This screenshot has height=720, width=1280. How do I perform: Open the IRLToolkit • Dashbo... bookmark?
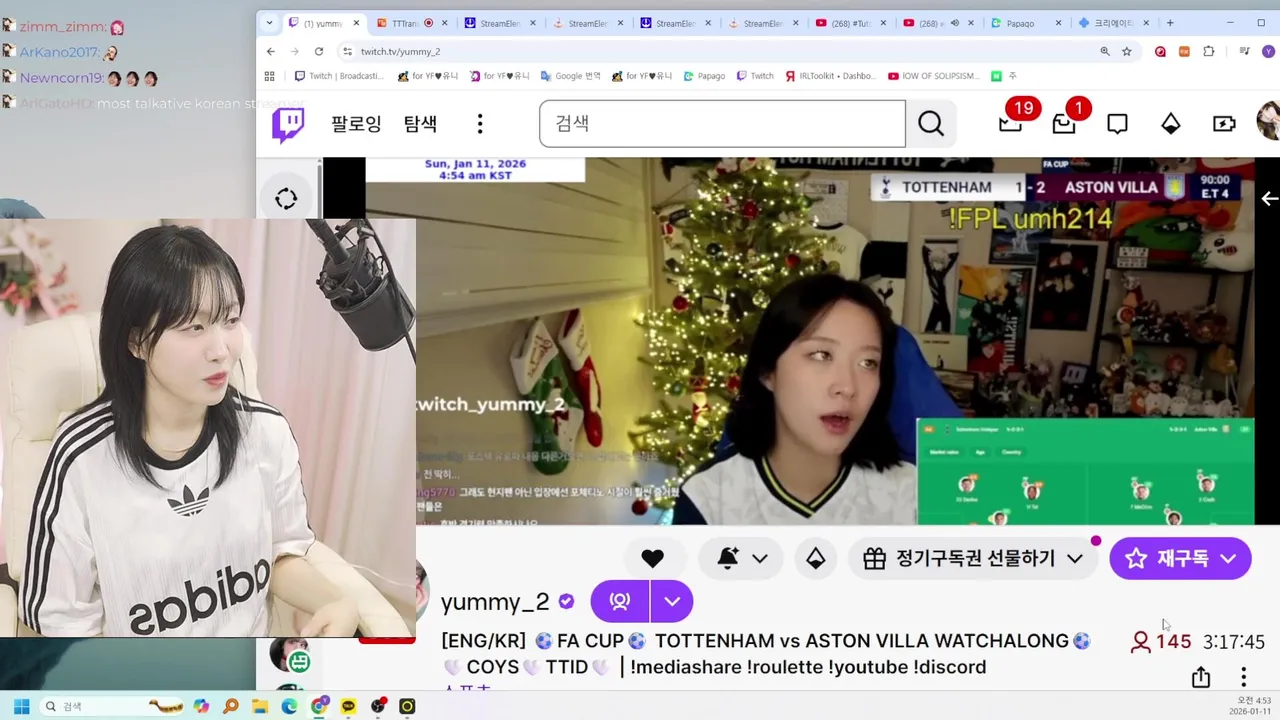pos(830,76)
